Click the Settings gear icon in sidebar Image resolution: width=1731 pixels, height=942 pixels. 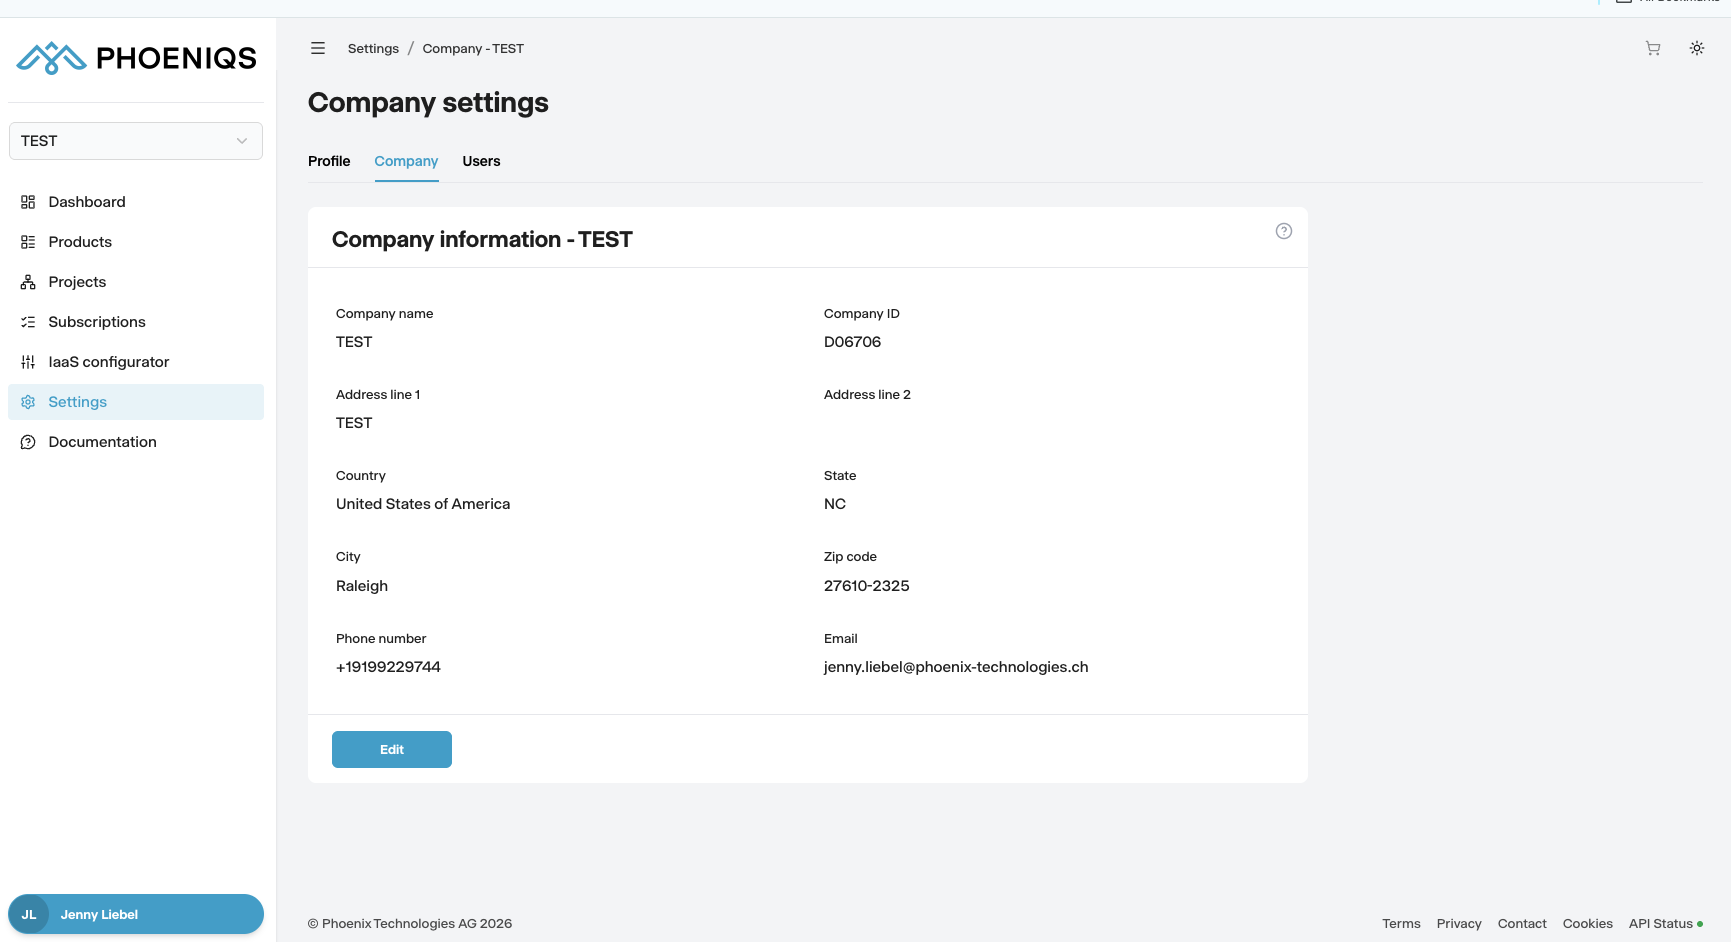pos(28,402)
